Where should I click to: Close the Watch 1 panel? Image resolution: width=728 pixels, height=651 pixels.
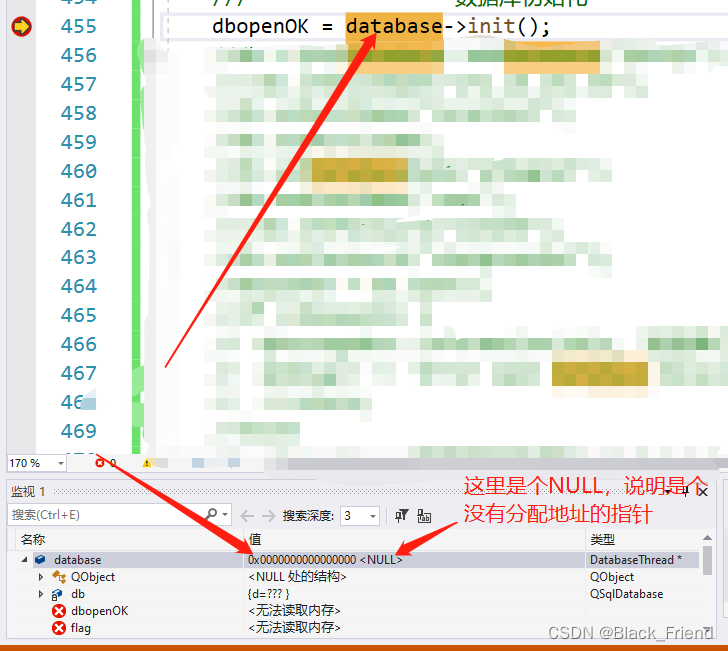pyautogui.click(x=703, y=492)
